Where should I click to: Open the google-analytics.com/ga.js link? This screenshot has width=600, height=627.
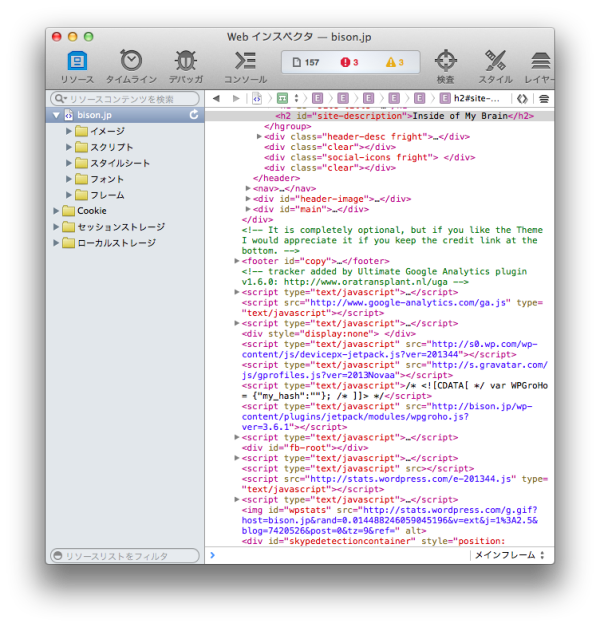tap(408, 303)
